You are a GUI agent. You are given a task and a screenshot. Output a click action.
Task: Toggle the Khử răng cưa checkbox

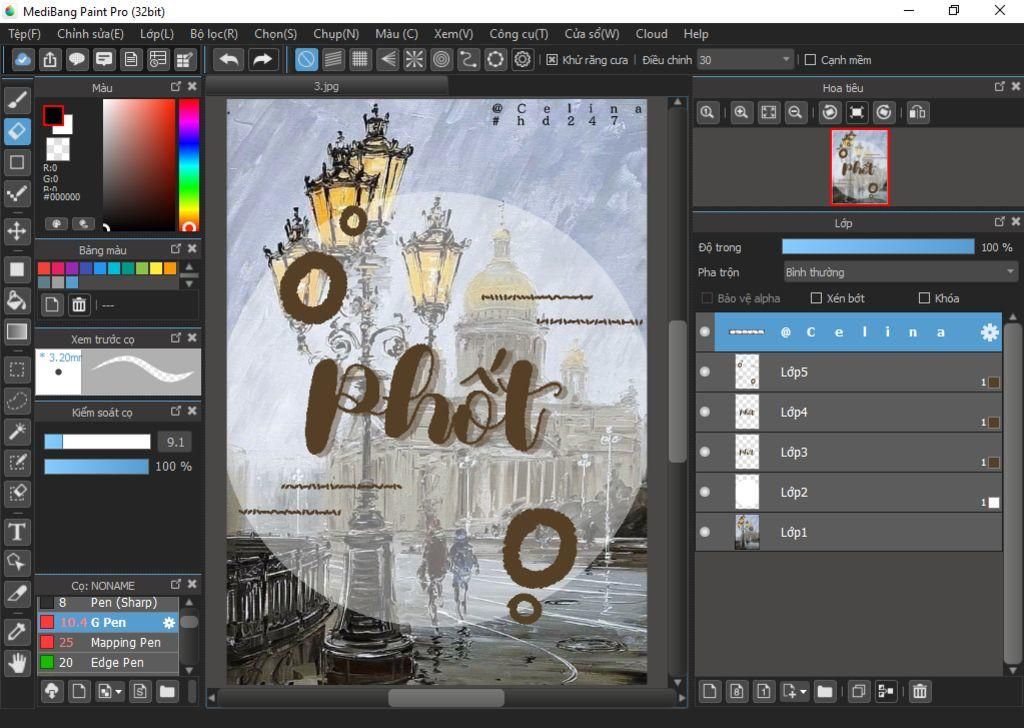click(552, 60)
